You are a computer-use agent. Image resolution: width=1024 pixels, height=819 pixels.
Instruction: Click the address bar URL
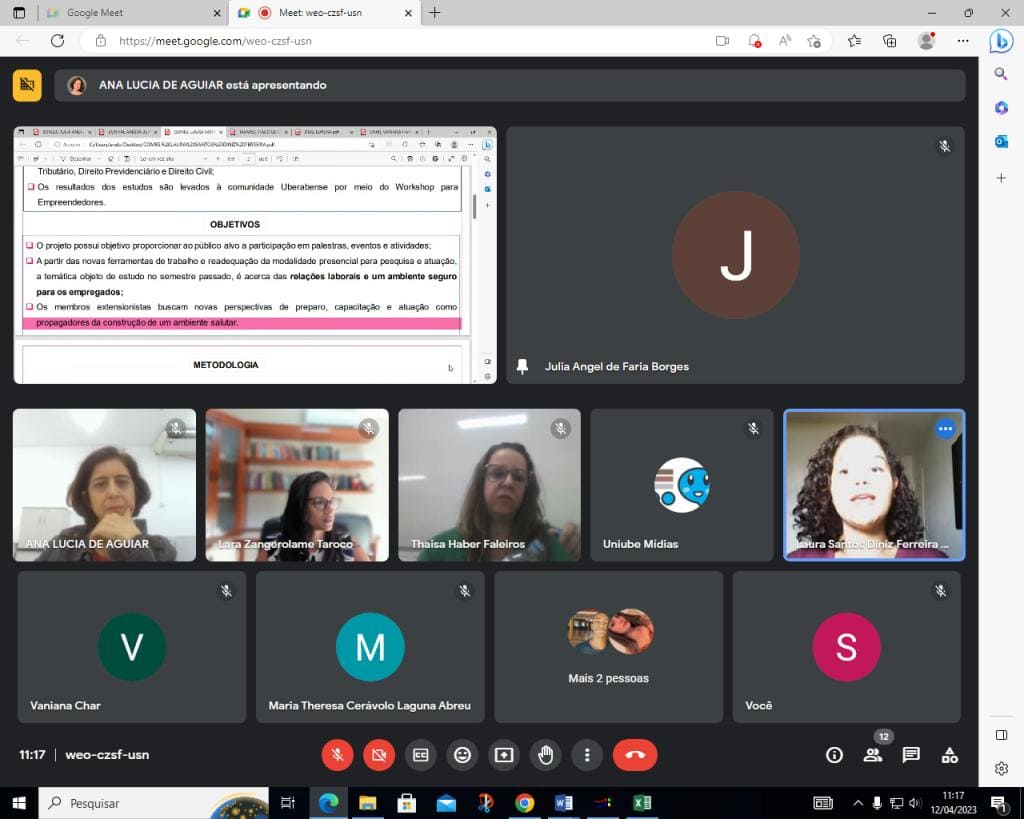[216, 41]
